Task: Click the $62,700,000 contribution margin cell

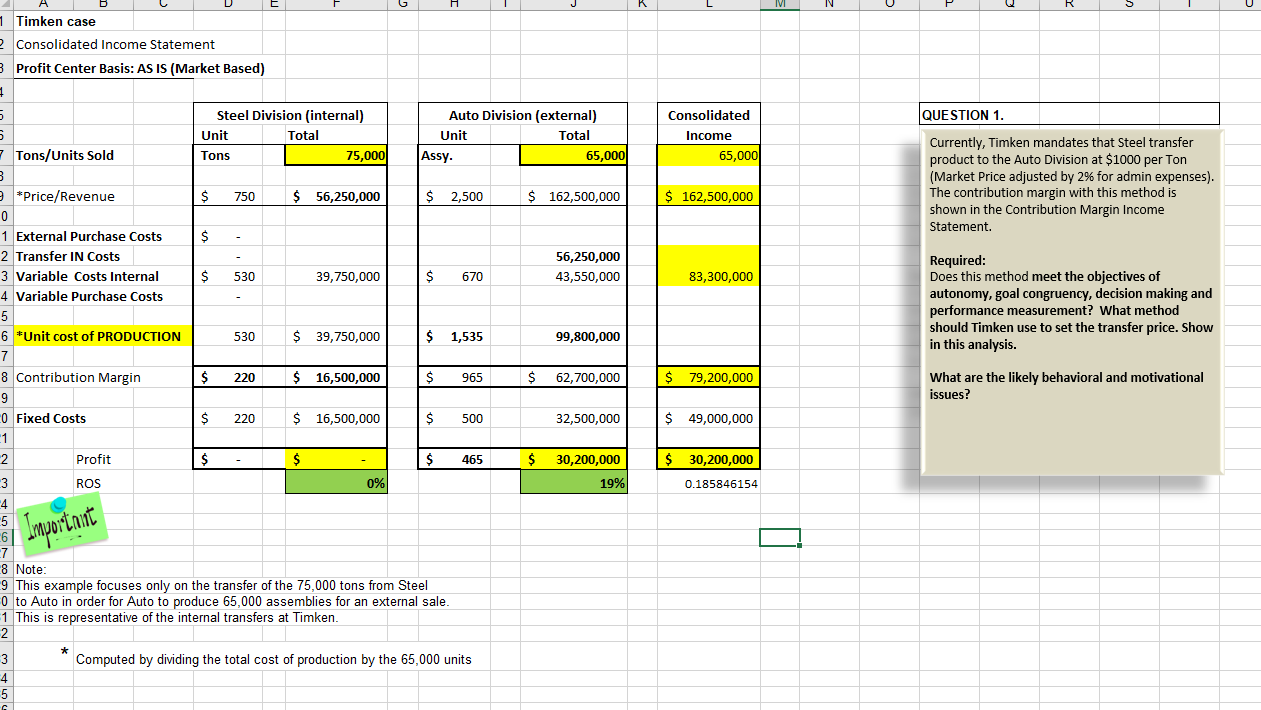Action: pos(574,377)
